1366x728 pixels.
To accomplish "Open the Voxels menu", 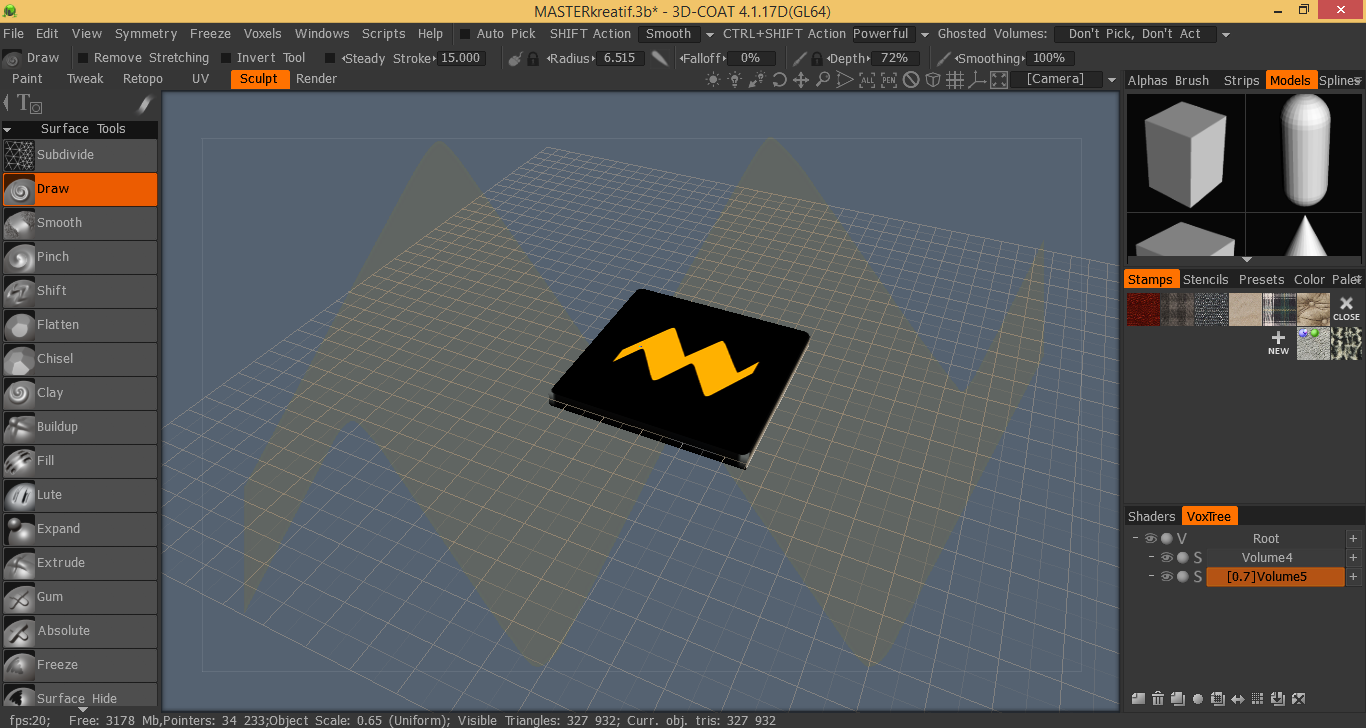I will [262, 33].
